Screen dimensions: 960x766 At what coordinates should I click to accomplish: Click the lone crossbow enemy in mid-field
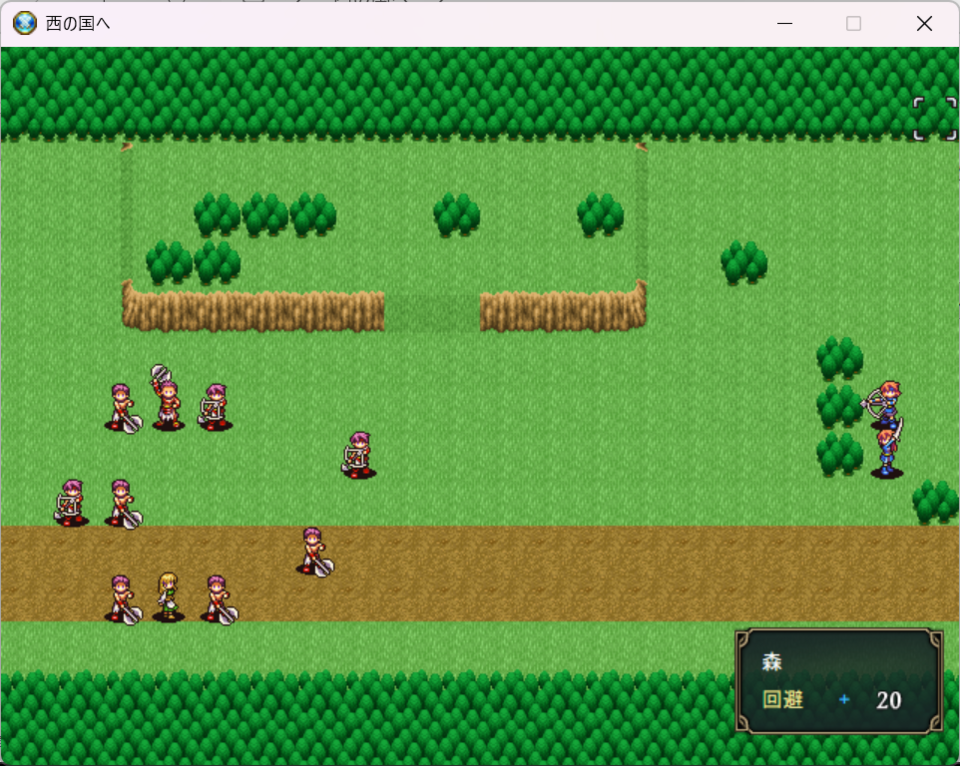[359, 454]
